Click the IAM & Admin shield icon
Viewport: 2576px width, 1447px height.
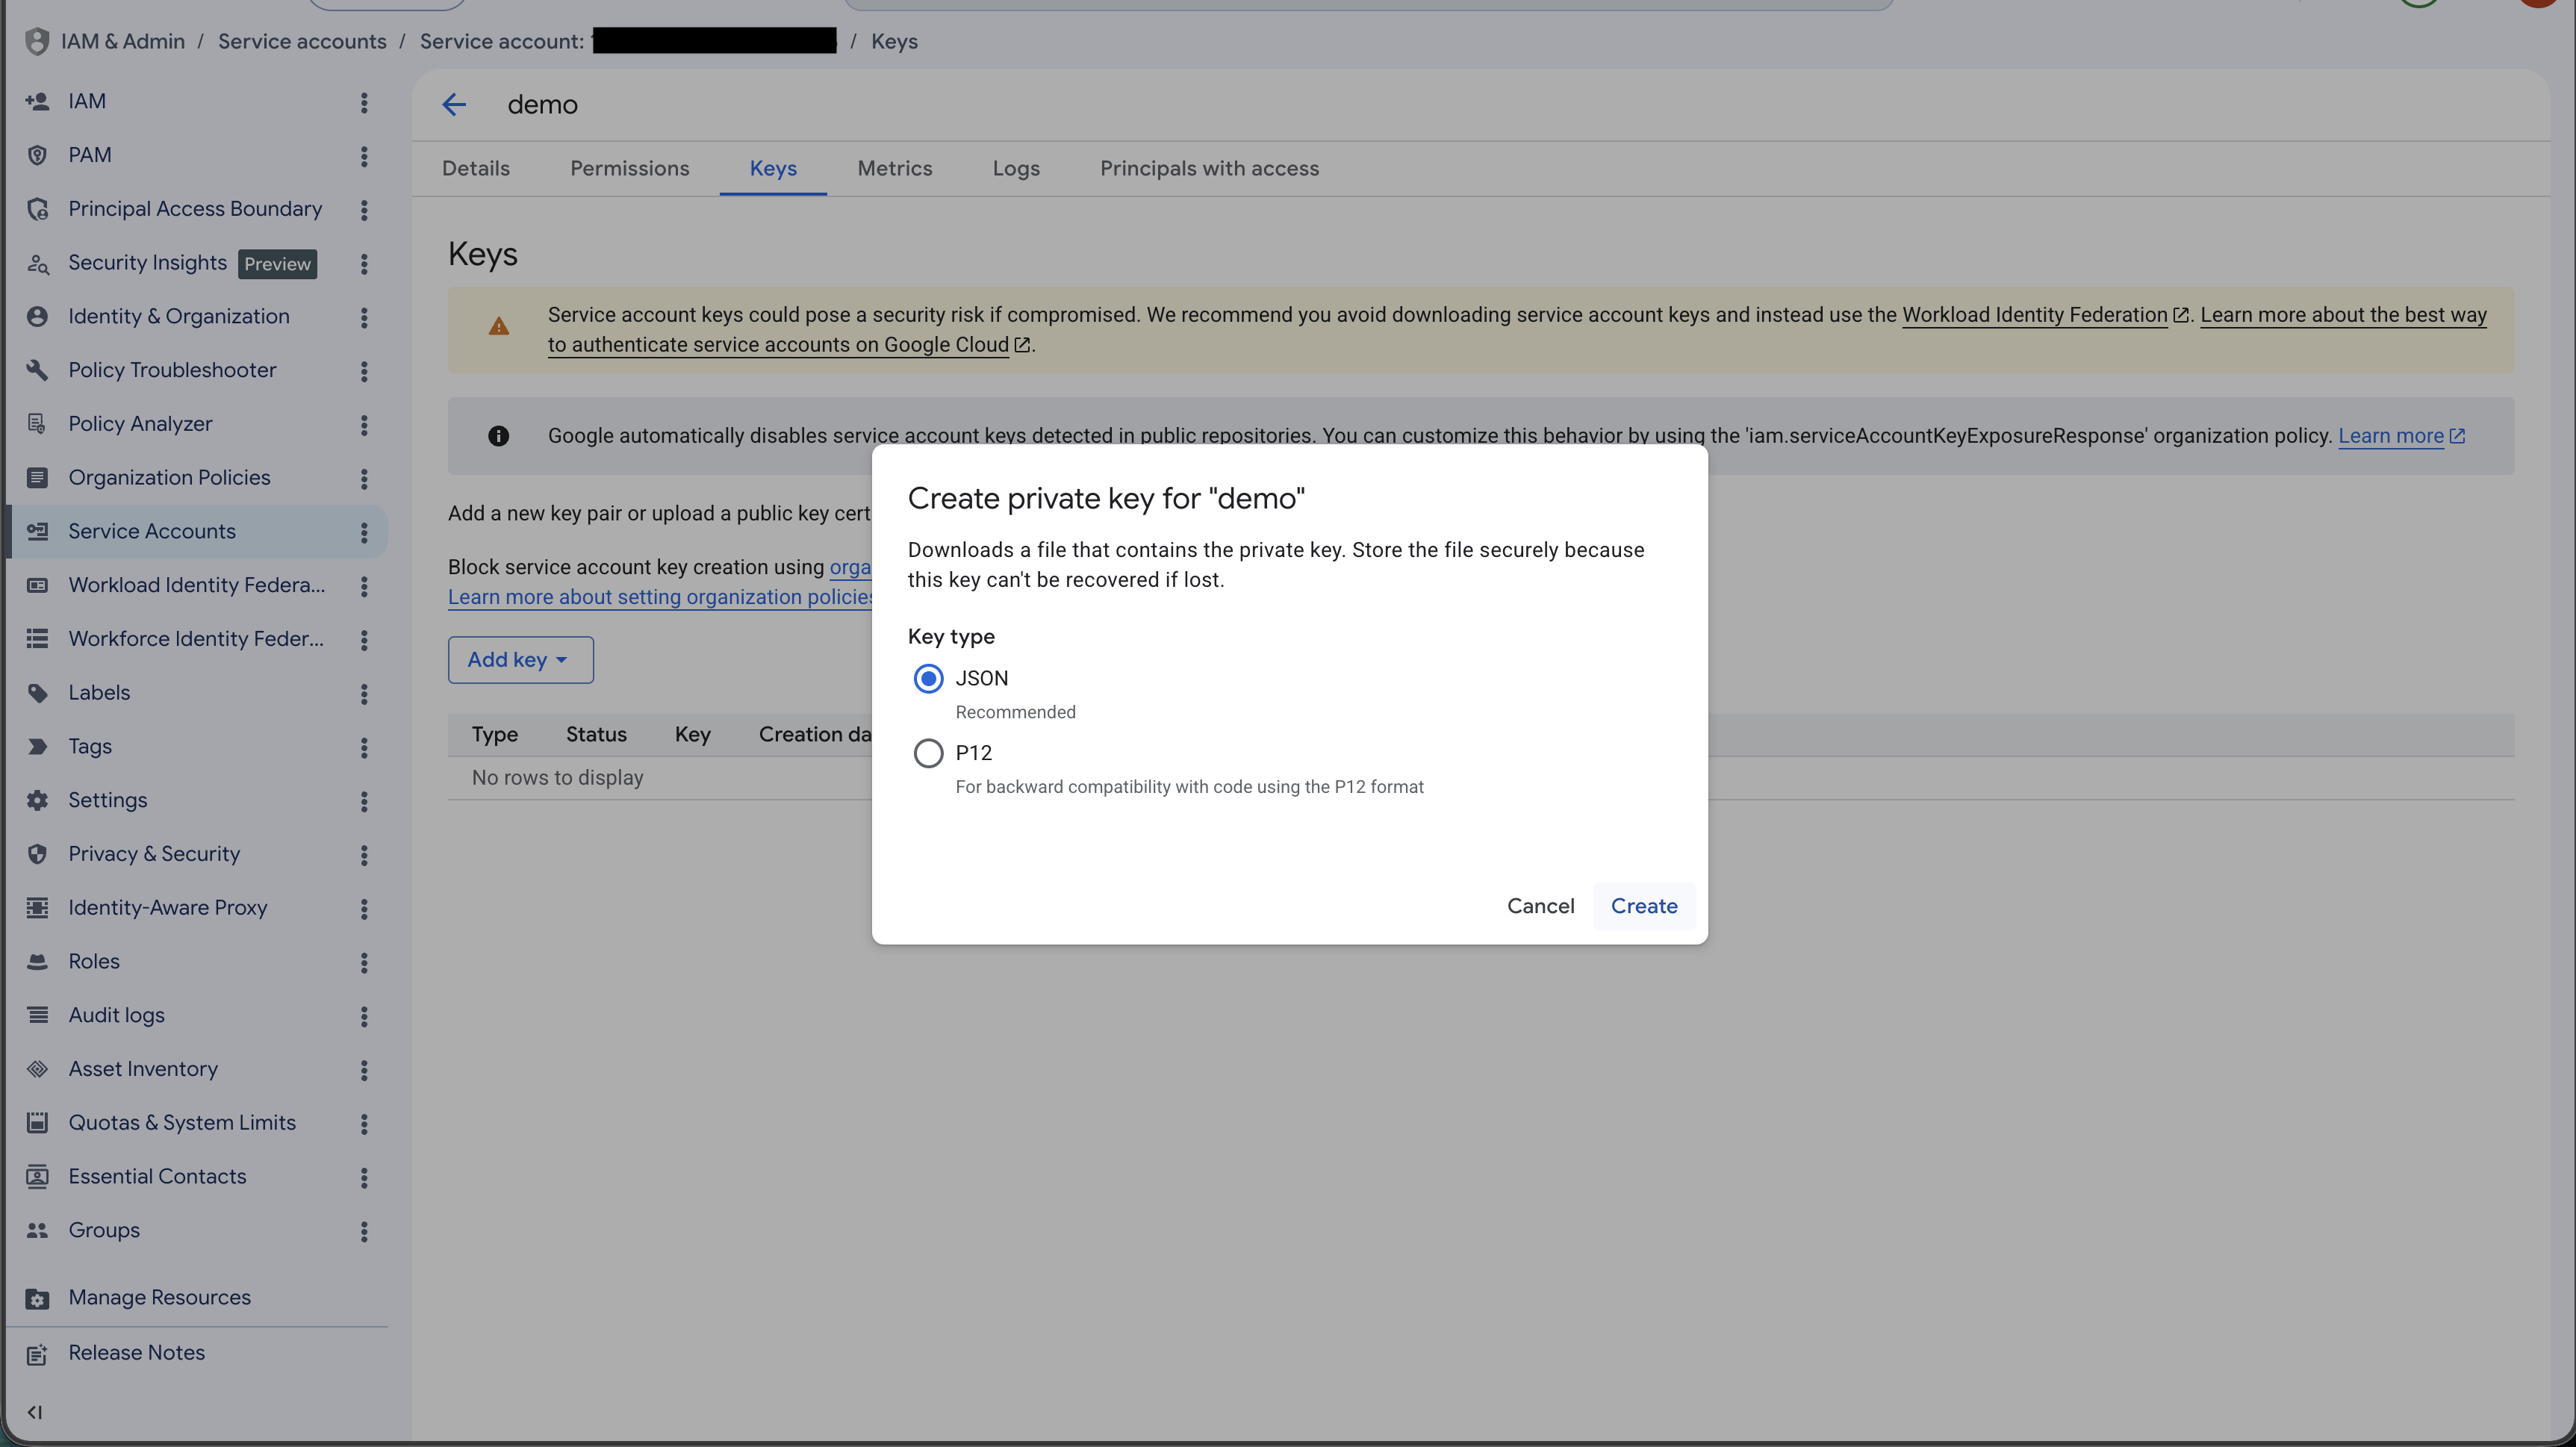37,41
